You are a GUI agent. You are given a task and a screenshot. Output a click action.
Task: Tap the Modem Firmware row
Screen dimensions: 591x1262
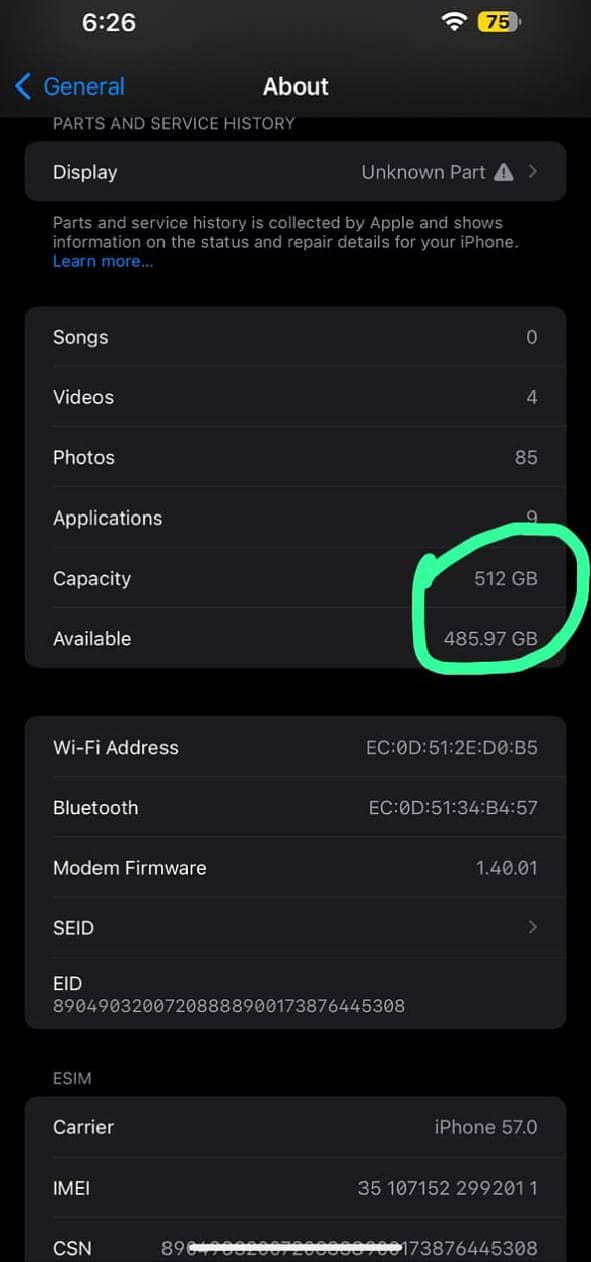coord(295,868)
